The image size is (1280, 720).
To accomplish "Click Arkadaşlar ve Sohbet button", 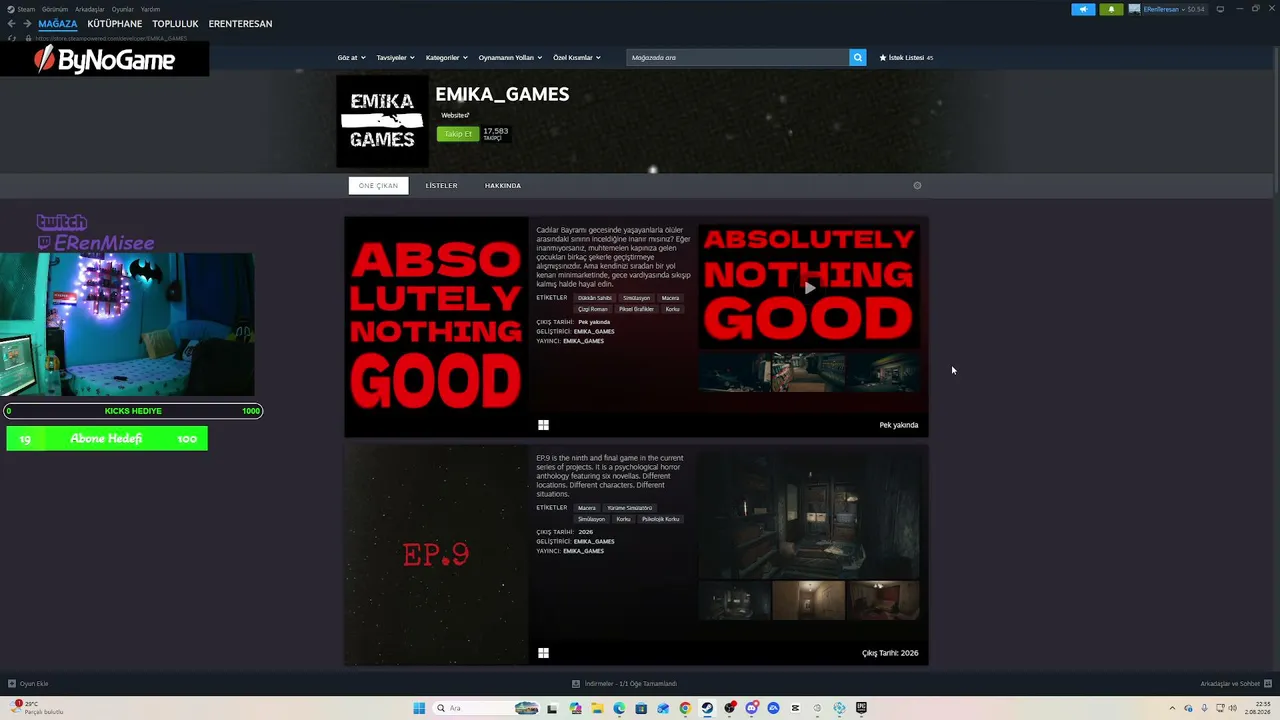I will [x=1235, y=684].
